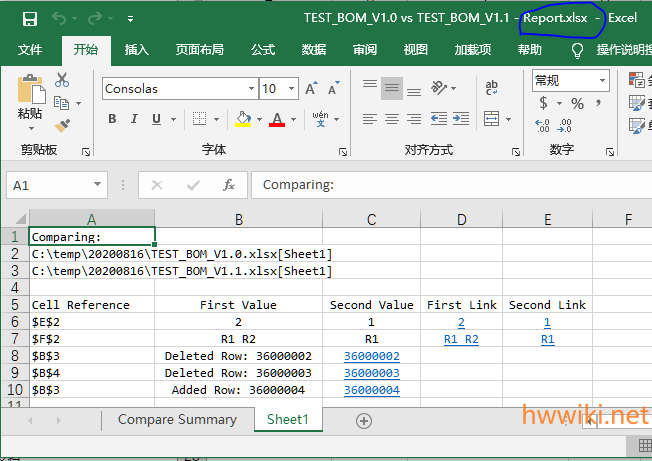Click the Save icon in title bar
The width and height of the screenshot is (652, 461).
[x=29, y=19]
